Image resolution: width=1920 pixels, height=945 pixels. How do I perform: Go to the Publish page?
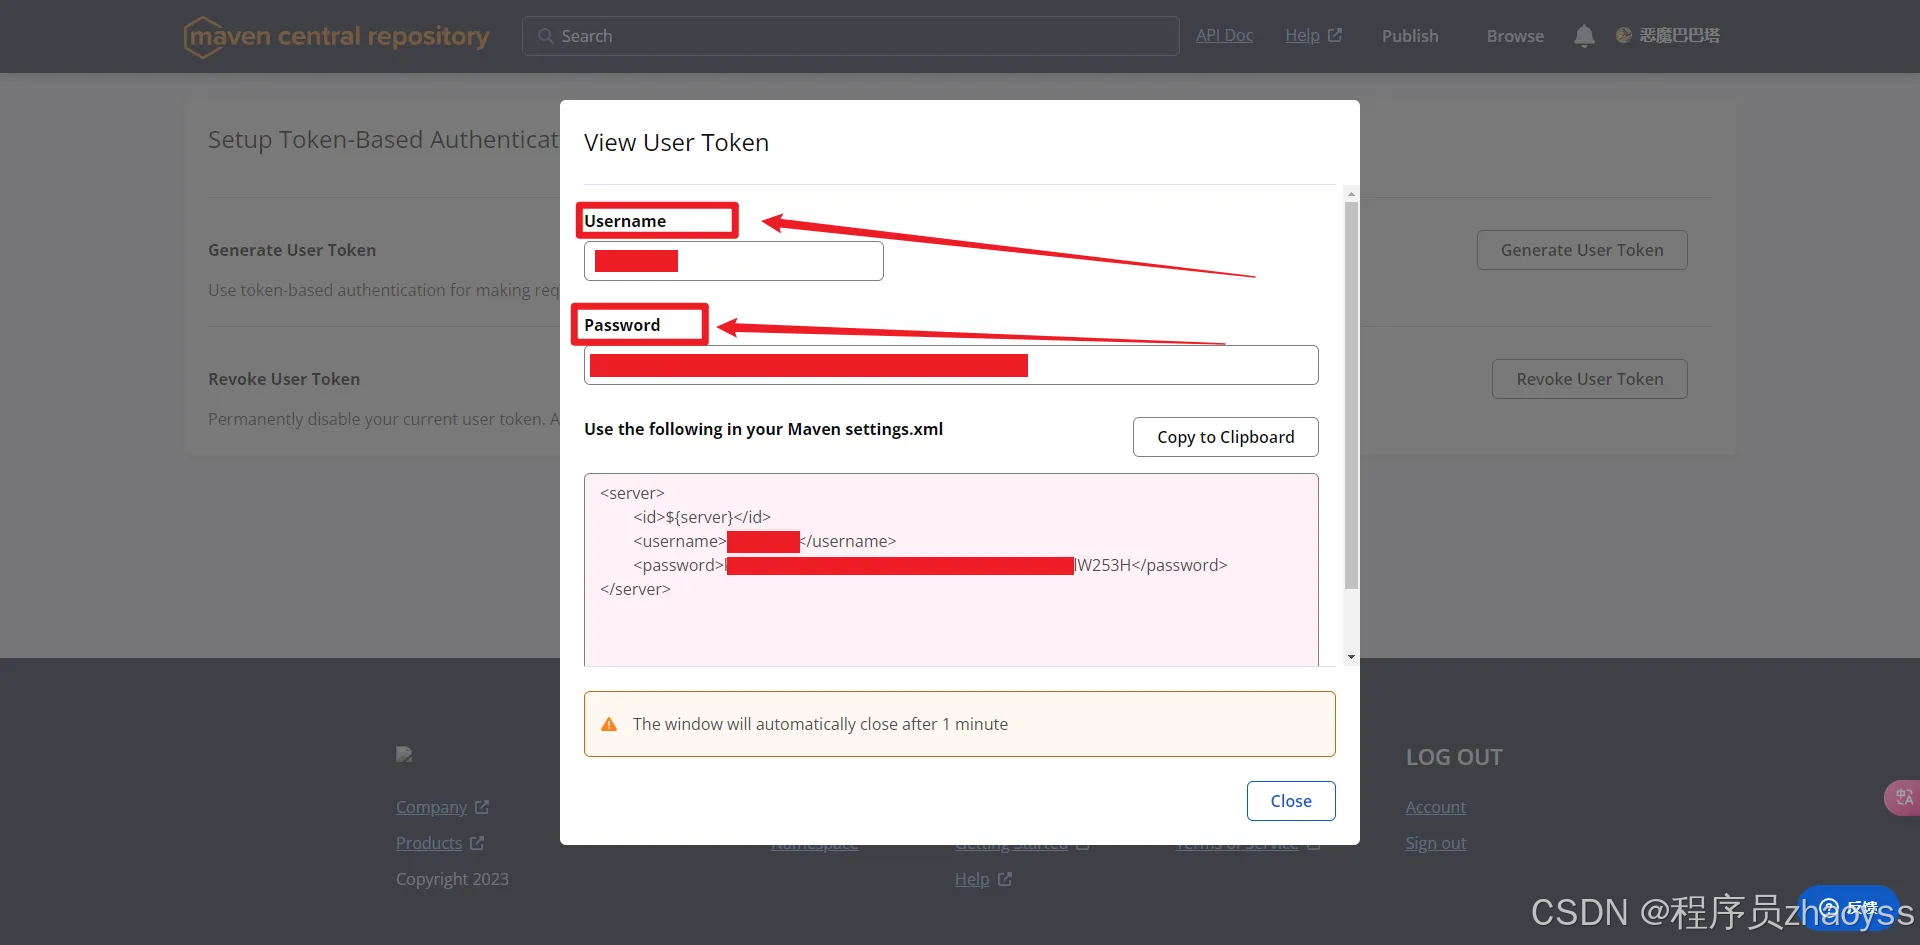(1410, 36)
